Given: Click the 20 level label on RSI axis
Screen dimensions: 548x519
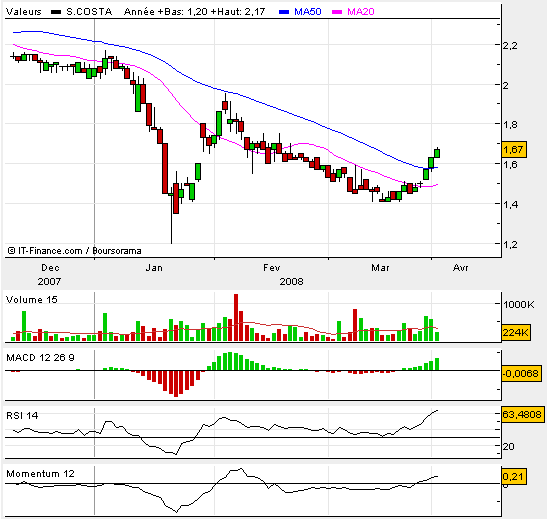Looking at the screenshot, I should click(x=508, y=446).
